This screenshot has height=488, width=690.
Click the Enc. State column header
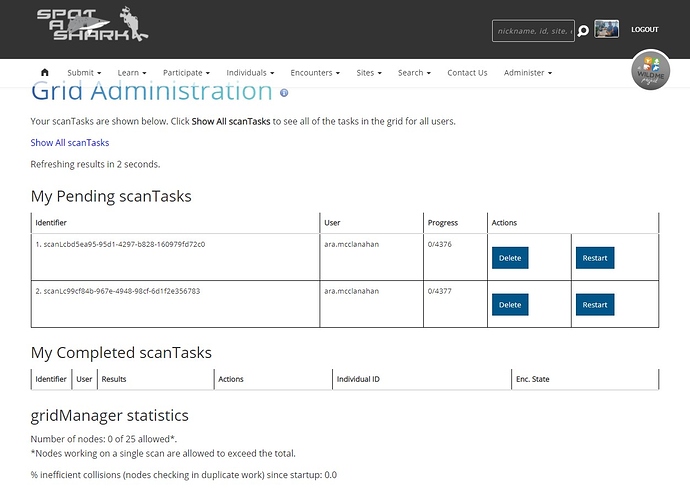tap(532, 379)
